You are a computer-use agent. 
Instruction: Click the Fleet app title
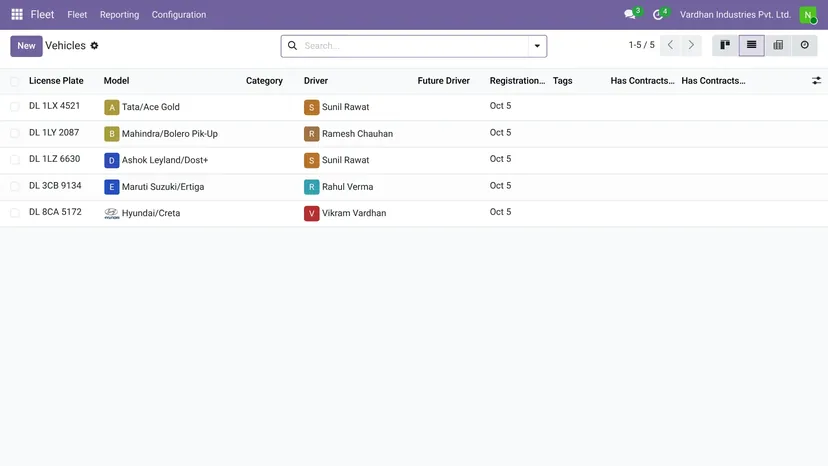click(x=42, y=14)
